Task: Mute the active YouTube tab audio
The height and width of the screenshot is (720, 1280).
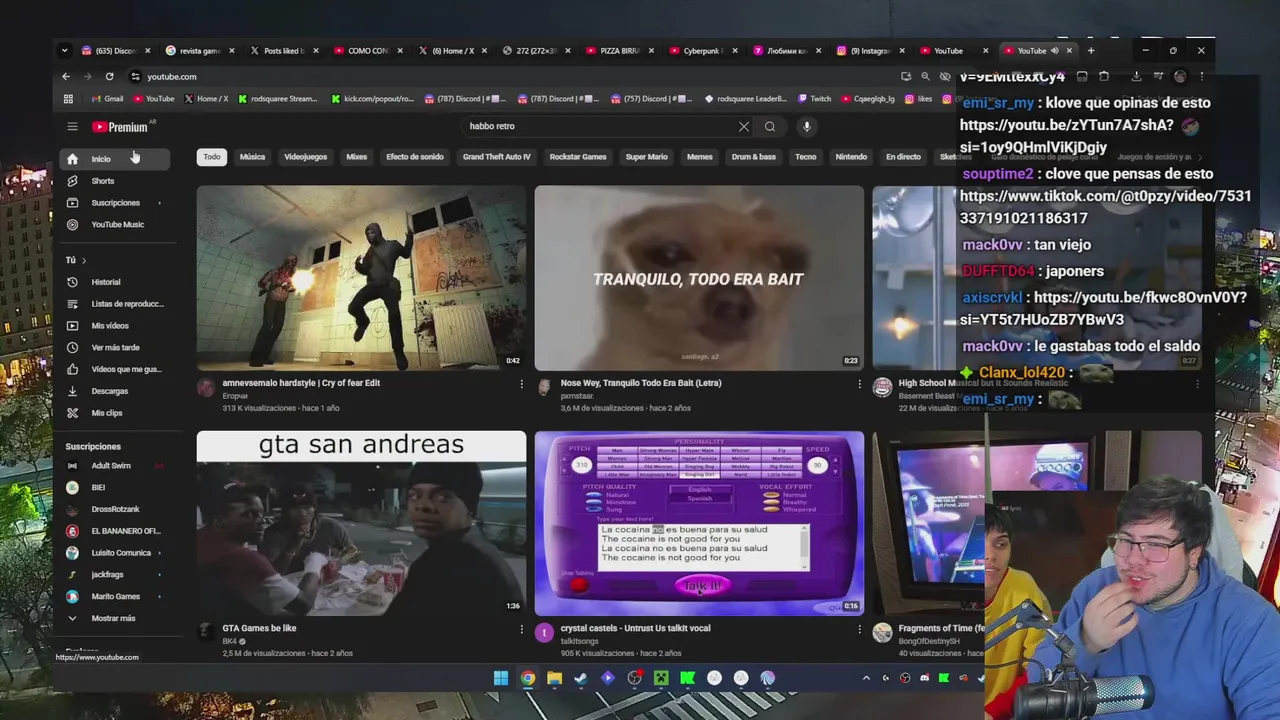Action: coord(1054,51)
